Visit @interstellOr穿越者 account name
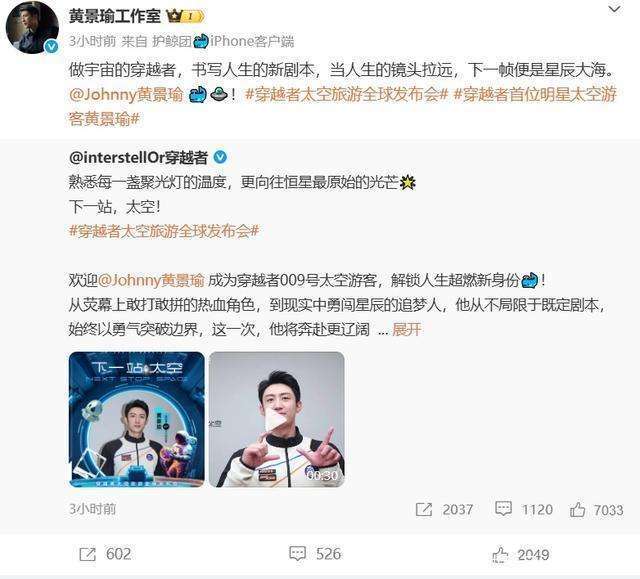 (x=138, y=158)
